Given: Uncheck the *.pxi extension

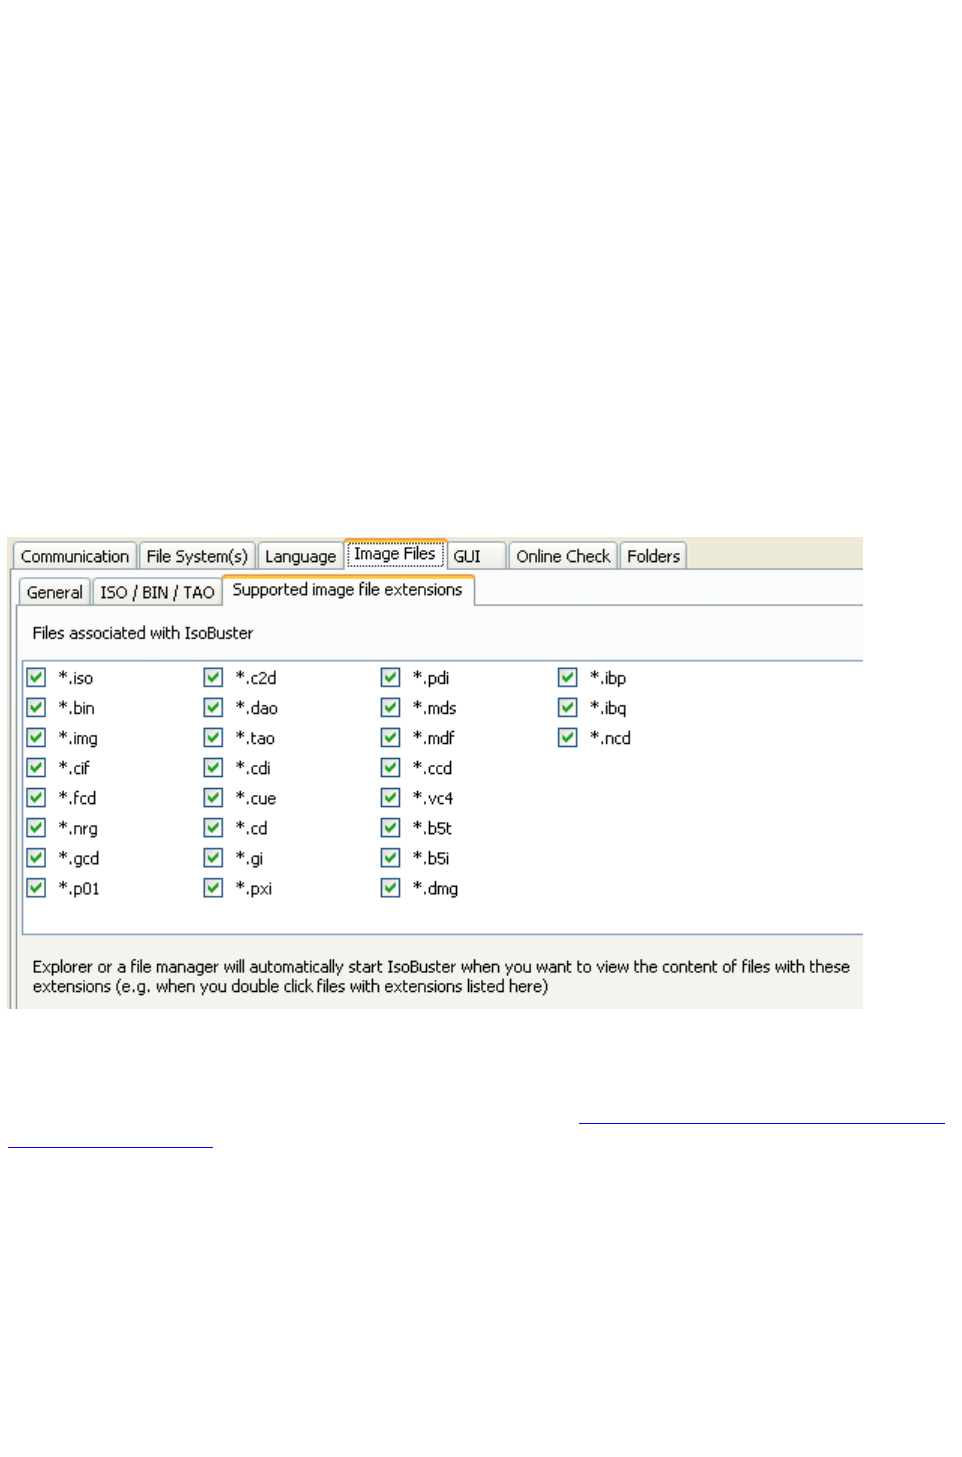Looking at the screenshot, I should click(213, 887).
